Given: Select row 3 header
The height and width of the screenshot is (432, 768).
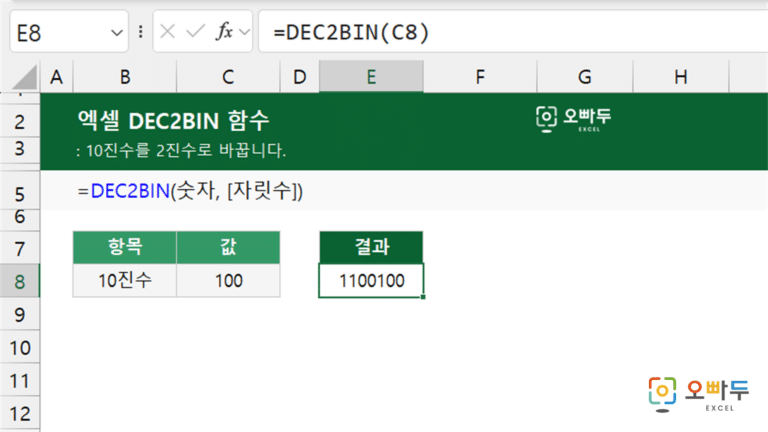Looking at the screenshot, I should tap(20, 149).
